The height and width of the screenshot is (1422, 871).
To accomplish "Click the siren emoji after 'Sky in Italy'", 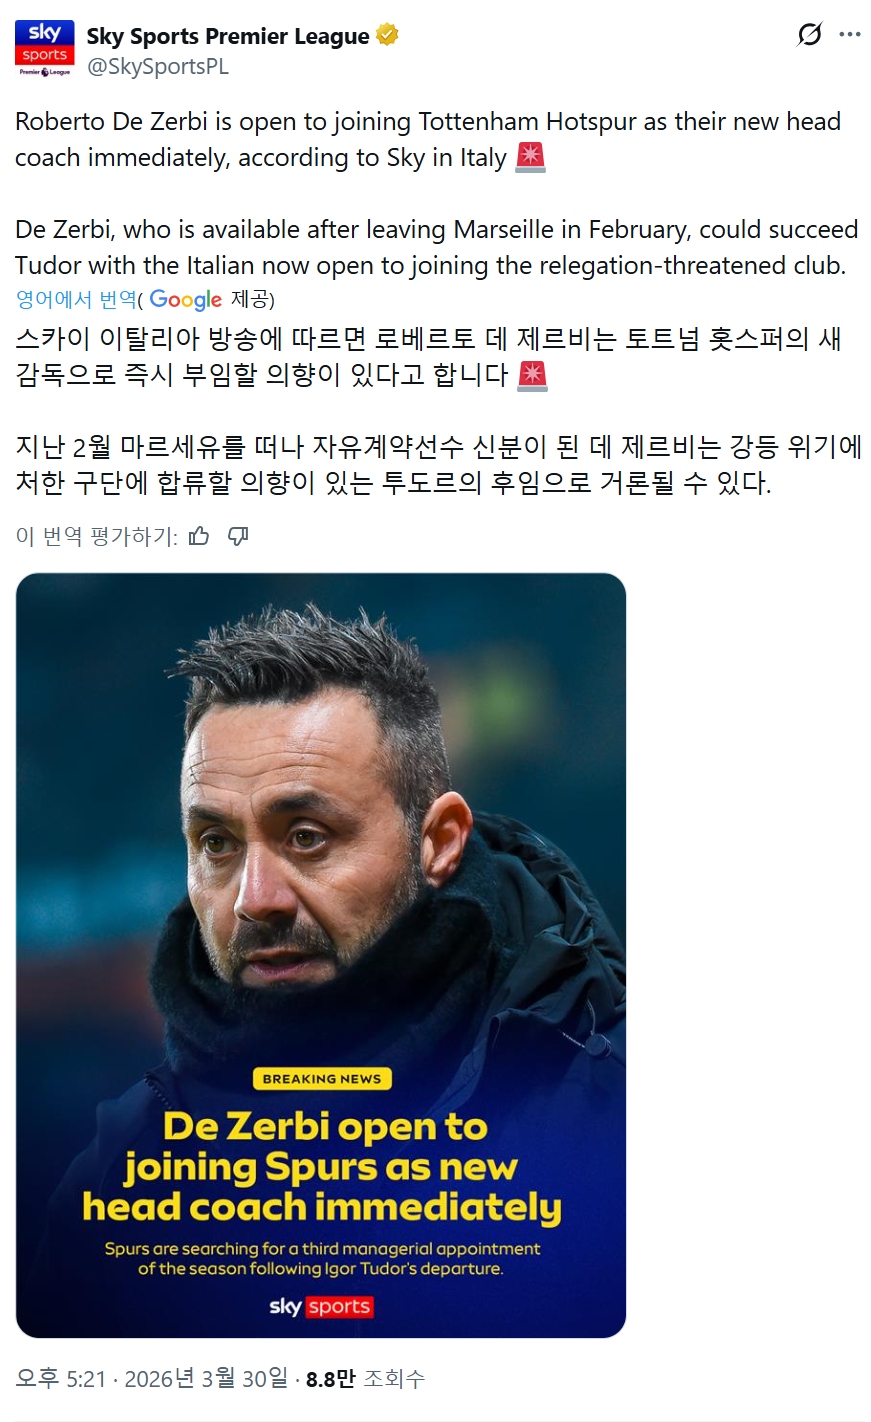I will tap(530, 158).
